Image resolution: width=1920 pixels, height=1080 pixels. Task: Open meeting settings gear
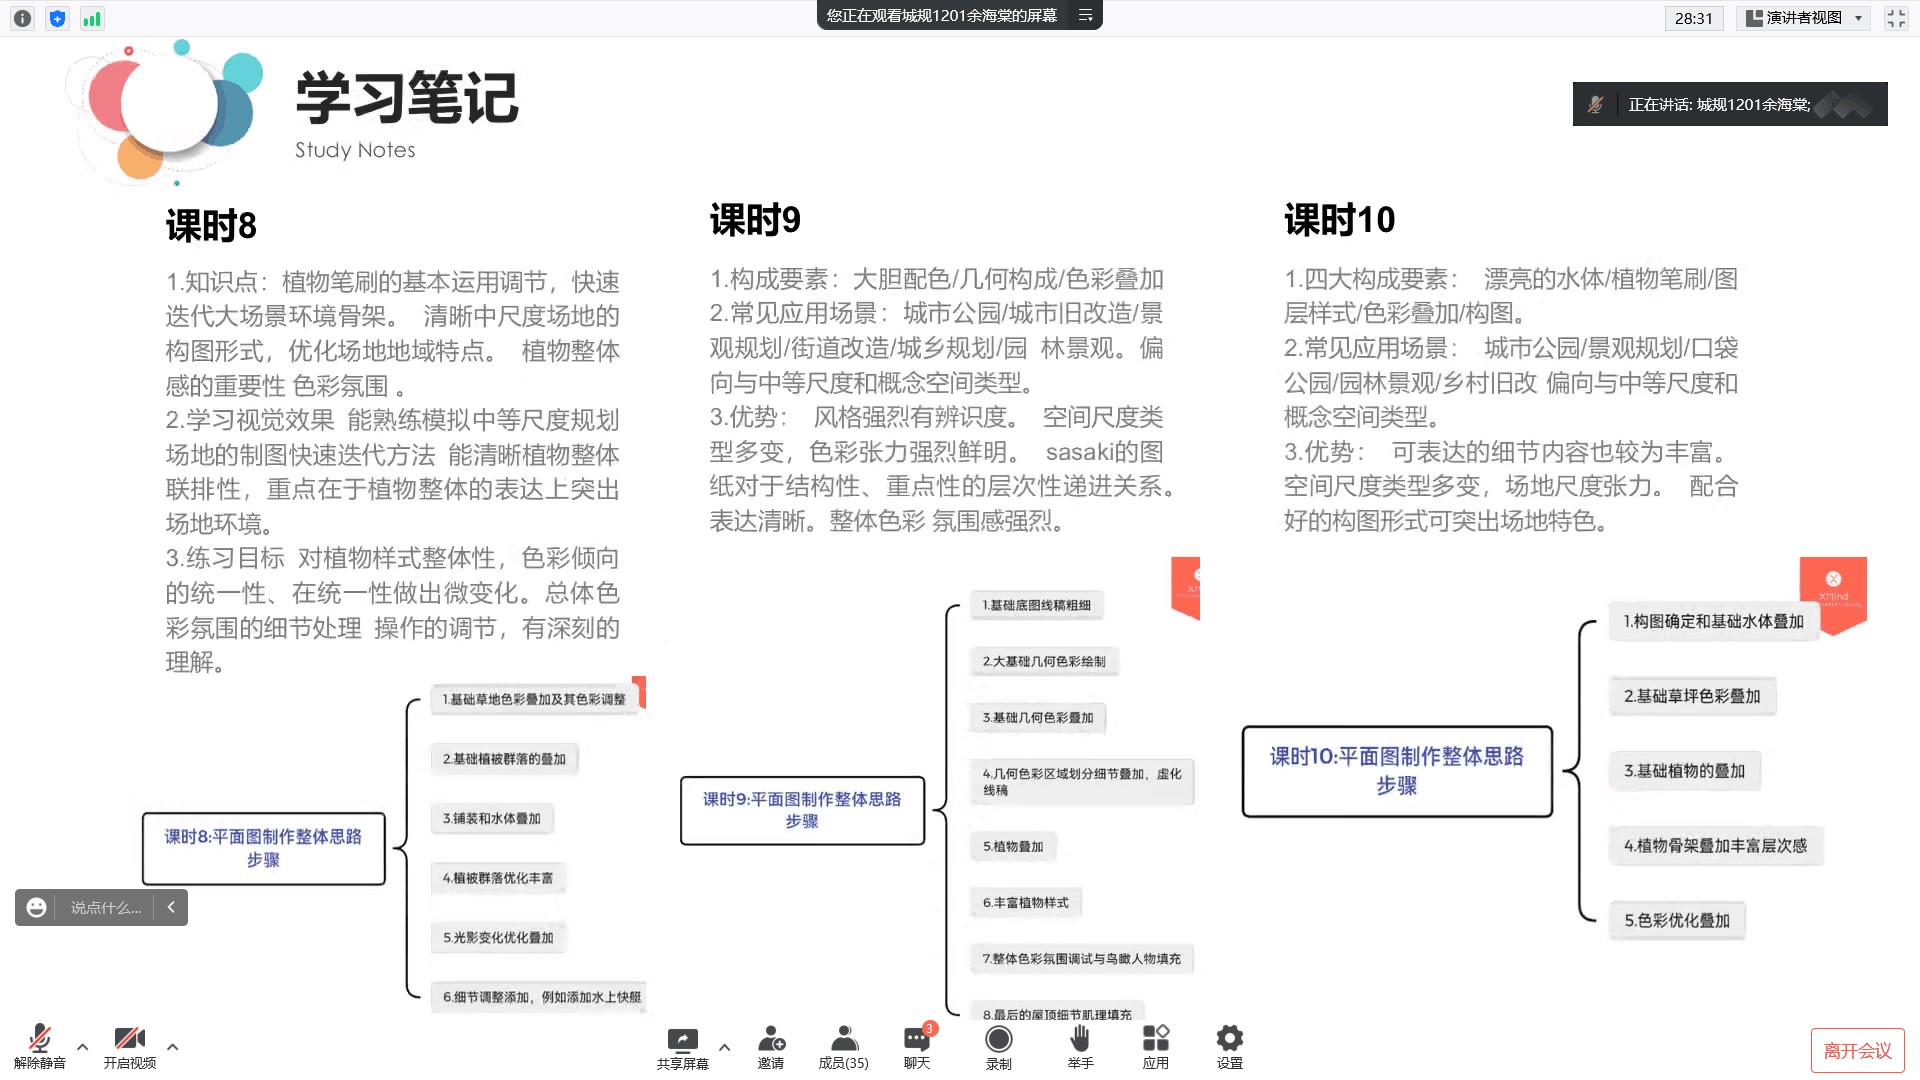[x=1230, y=1040]
